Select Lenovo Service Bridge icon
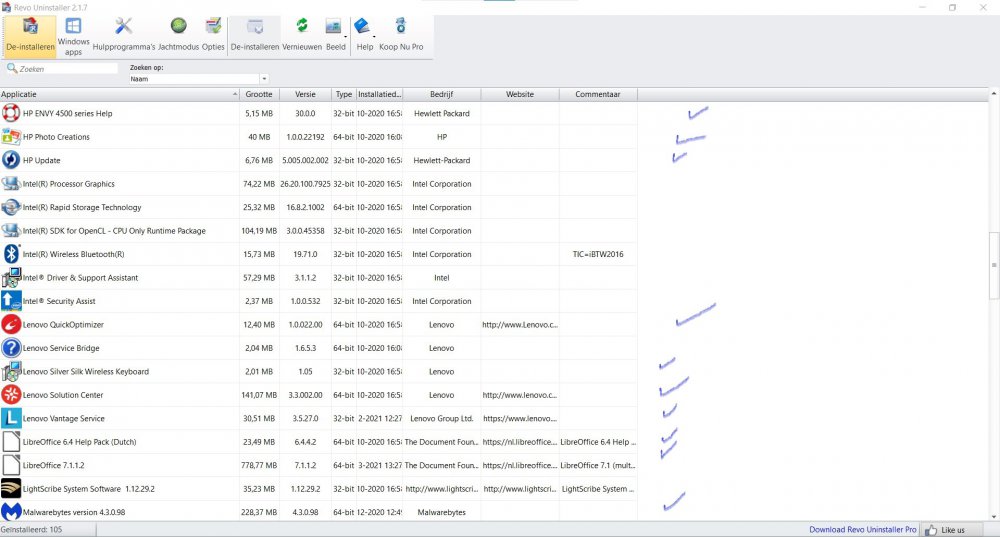Viewport: 1000px width, 537px height. coord(11,348)
